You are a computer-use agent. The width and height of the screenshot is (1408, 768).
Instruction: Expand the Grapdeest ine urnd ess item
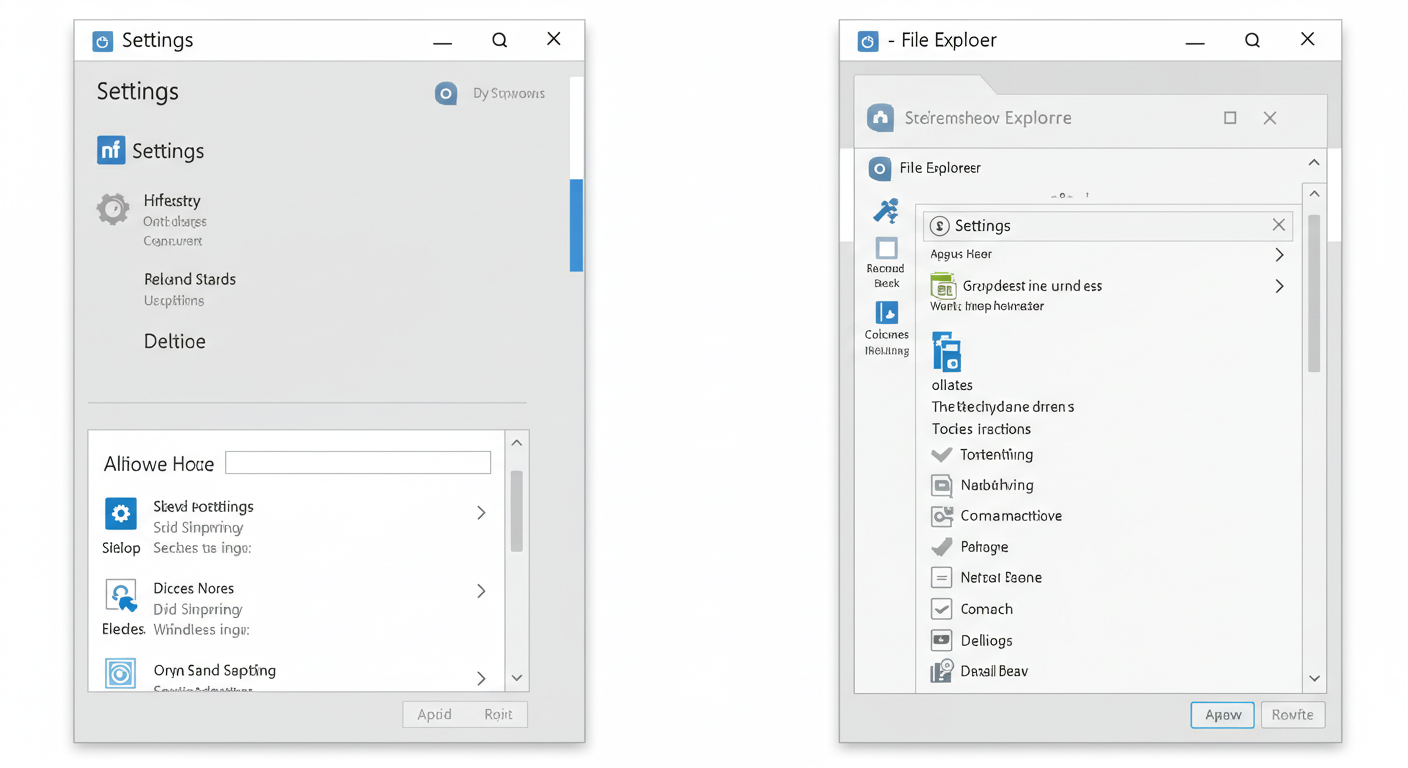(x=1279, y=286)
